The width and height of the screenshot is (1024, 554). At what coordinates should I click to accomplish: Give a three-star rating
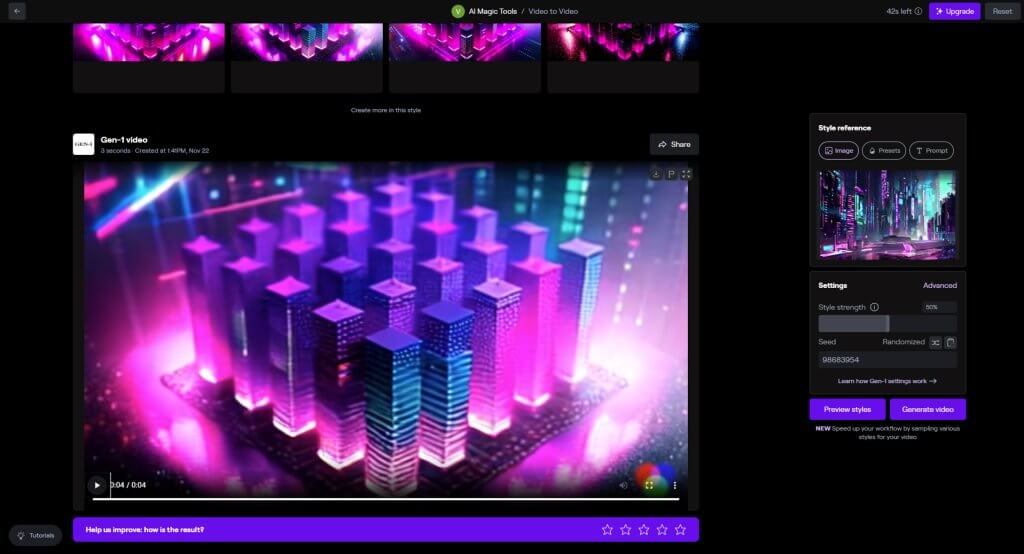644,529
